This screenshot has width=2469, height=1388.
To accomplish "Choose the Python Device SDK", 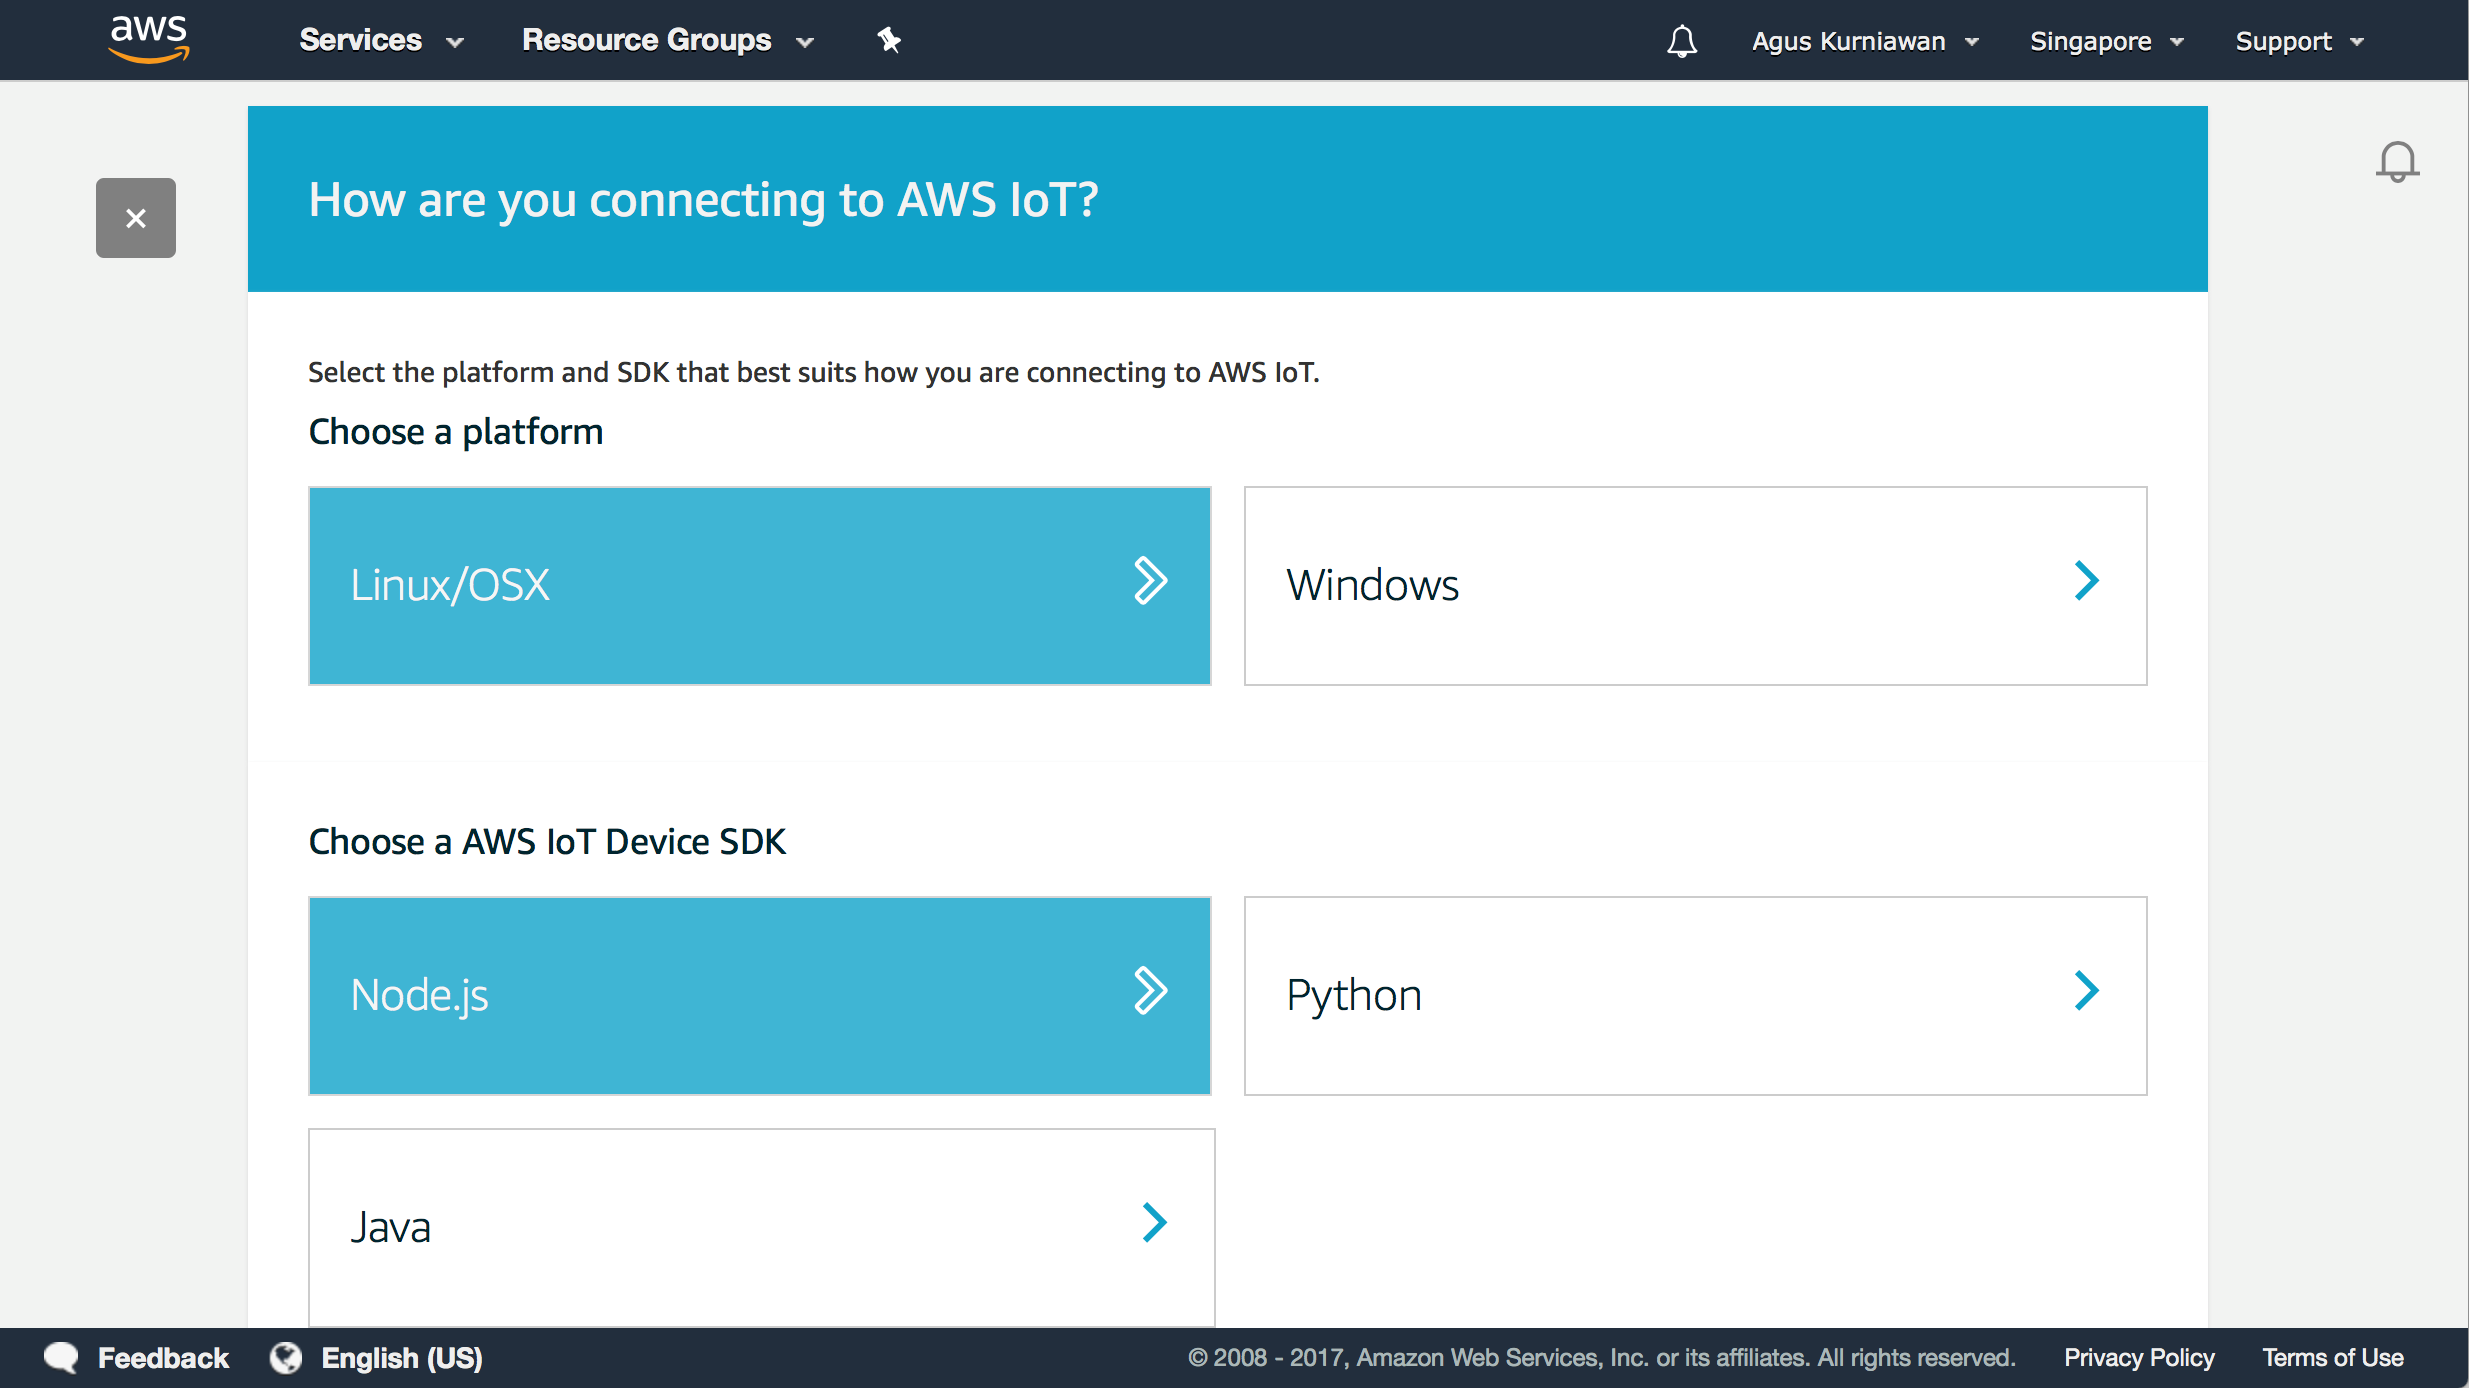I will (x=1695, y=996).
